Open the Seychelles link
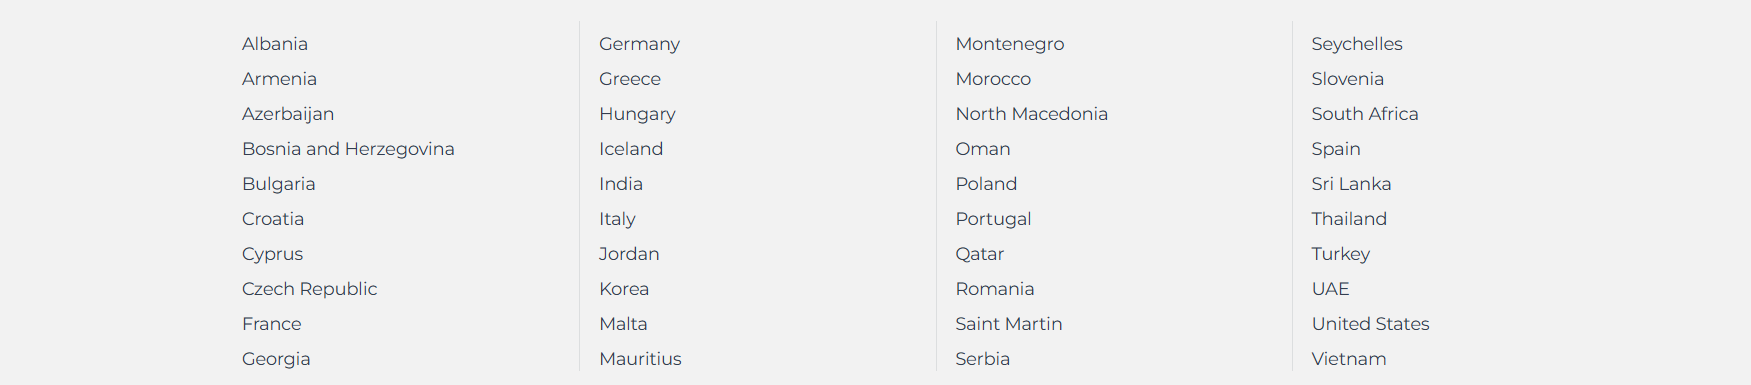1751x385 pixels. [1357, 44]
